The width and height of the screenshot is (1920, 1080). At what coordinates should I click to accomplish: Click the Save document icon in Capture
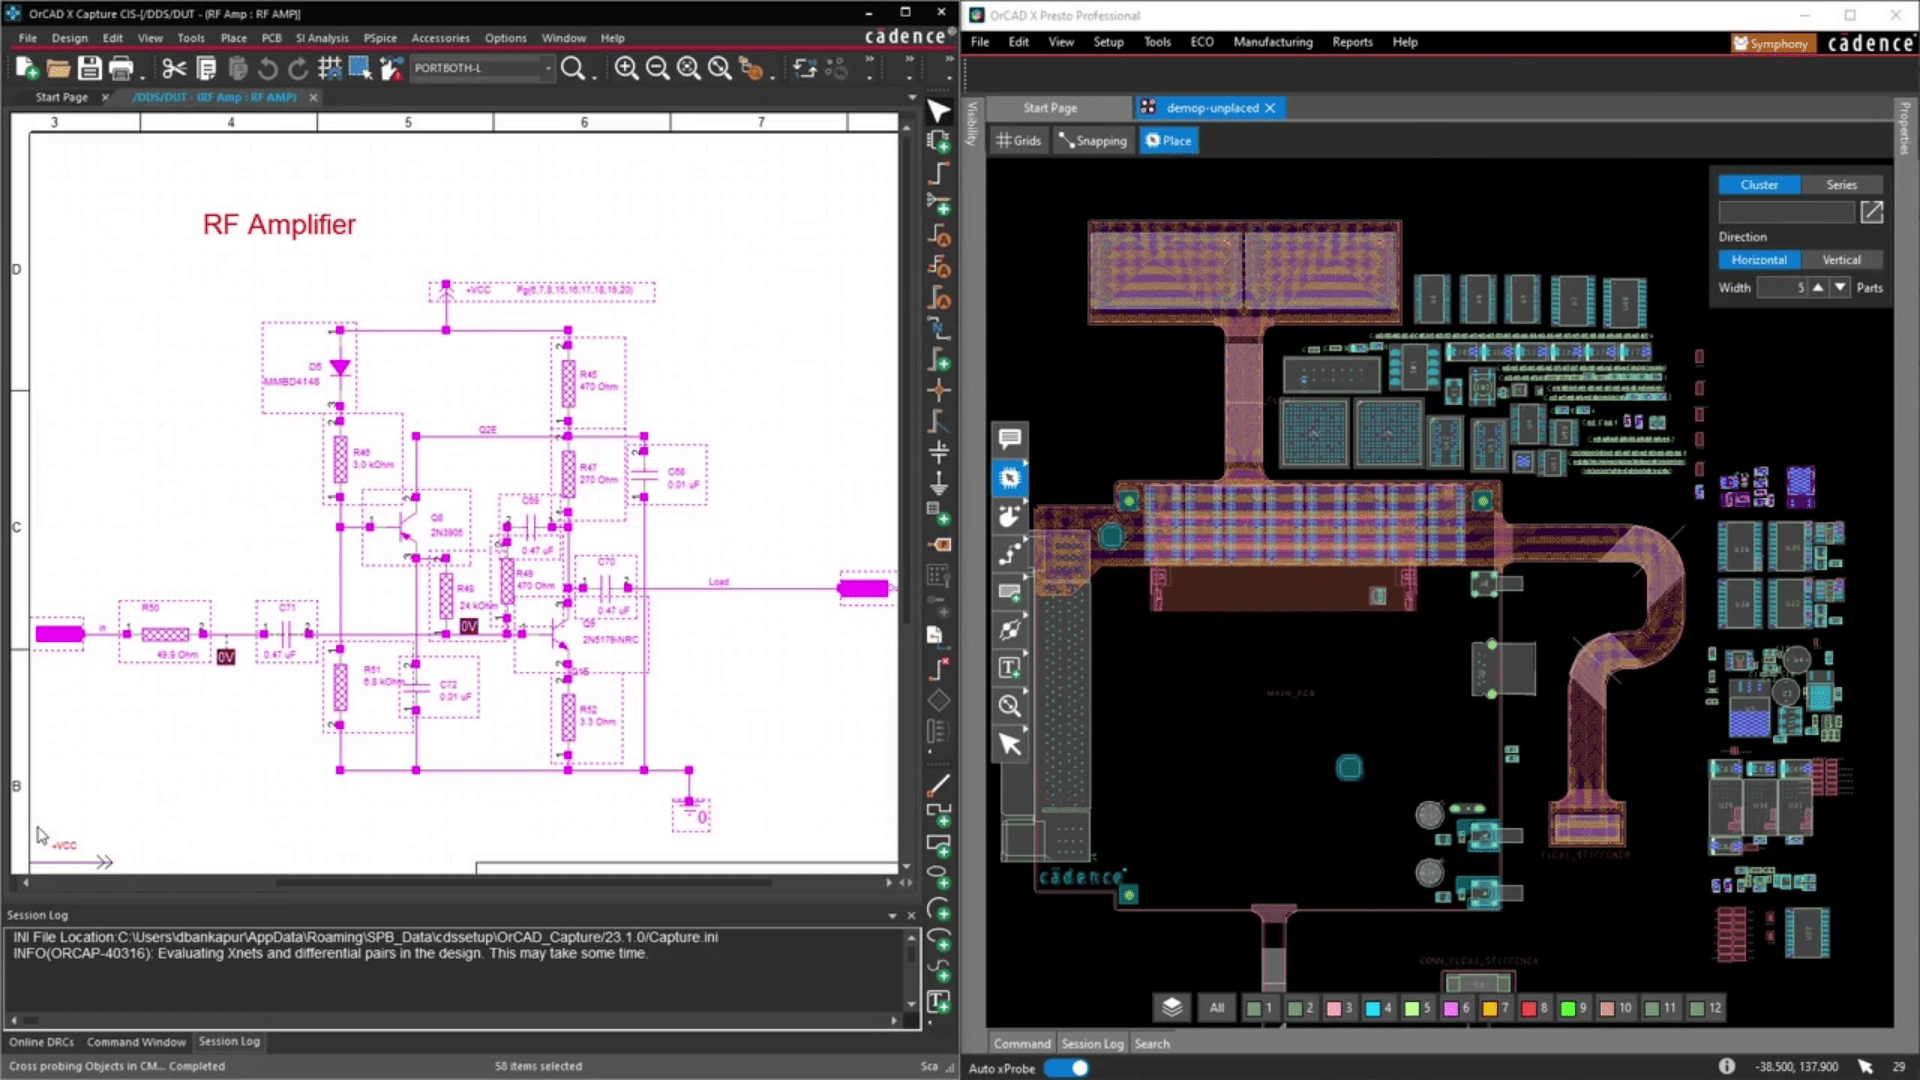click(90, 68)
